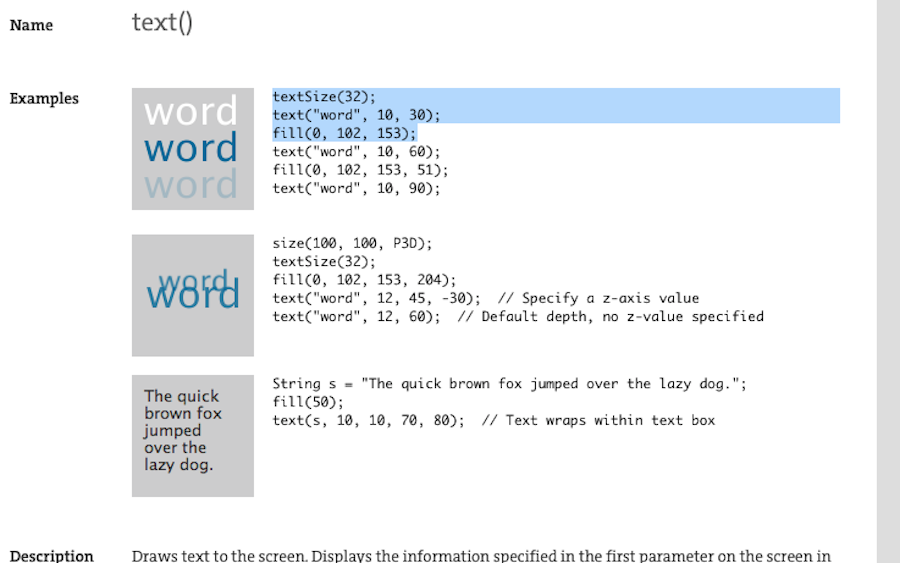Click the code line fill(50);
This screenshot has width=900, height=563.
pyautogui.click(x=308, y=402)
